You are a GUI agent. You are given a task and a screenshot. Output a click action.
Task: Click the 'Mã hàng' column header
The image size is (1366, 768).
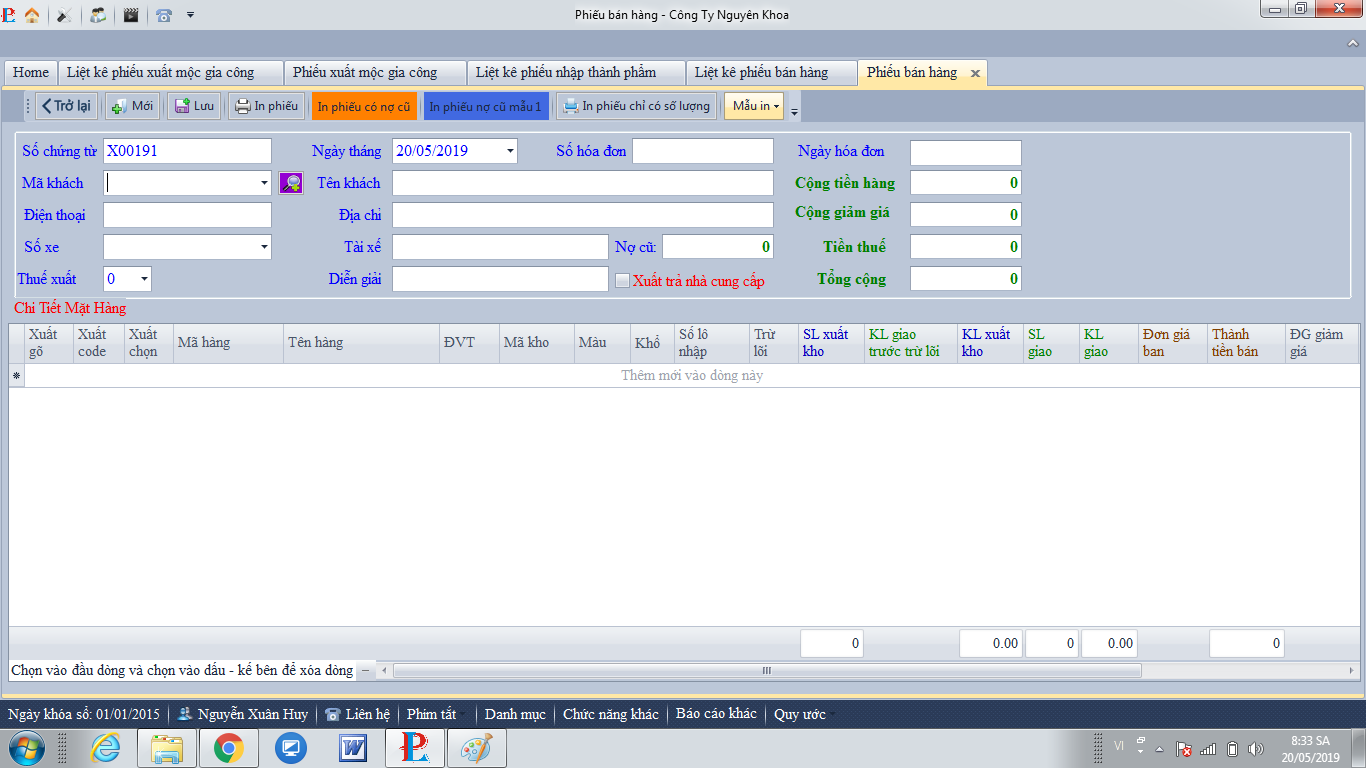pos(228,343)
